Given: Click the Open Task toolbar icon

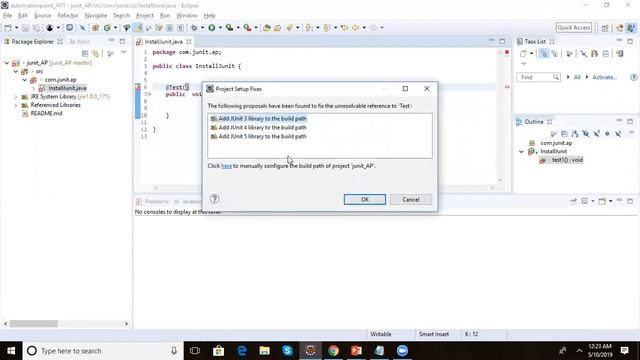Looking at the screenshot, I should coord(278,28).
